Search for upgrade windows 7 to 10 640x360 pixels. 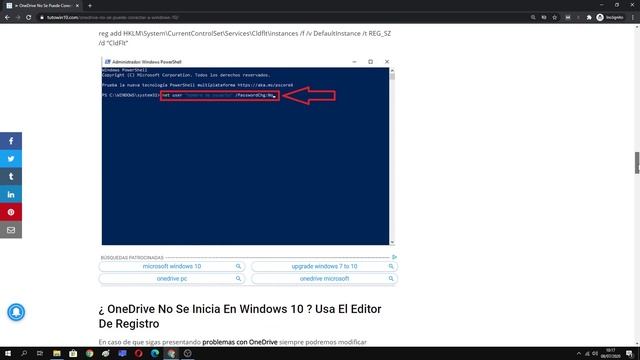(324, 266)
